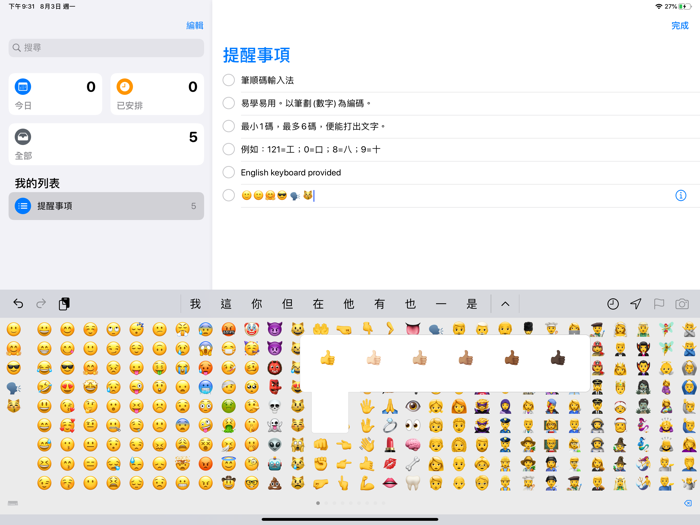The image size is (700, 525).
Task: Pick lightest skin tone thumbs up
Action: click(x=374, y=358)
